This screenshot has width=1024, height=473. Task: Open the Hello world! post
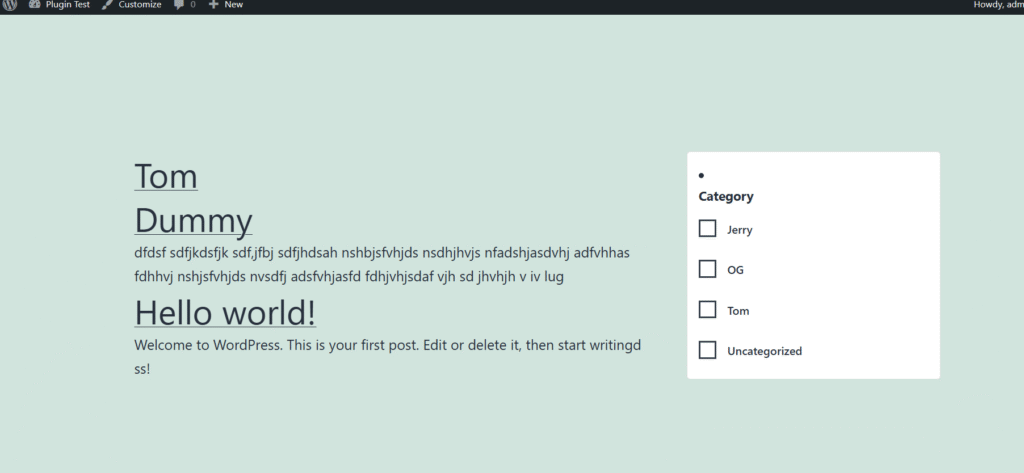click(x=225, y=312)
